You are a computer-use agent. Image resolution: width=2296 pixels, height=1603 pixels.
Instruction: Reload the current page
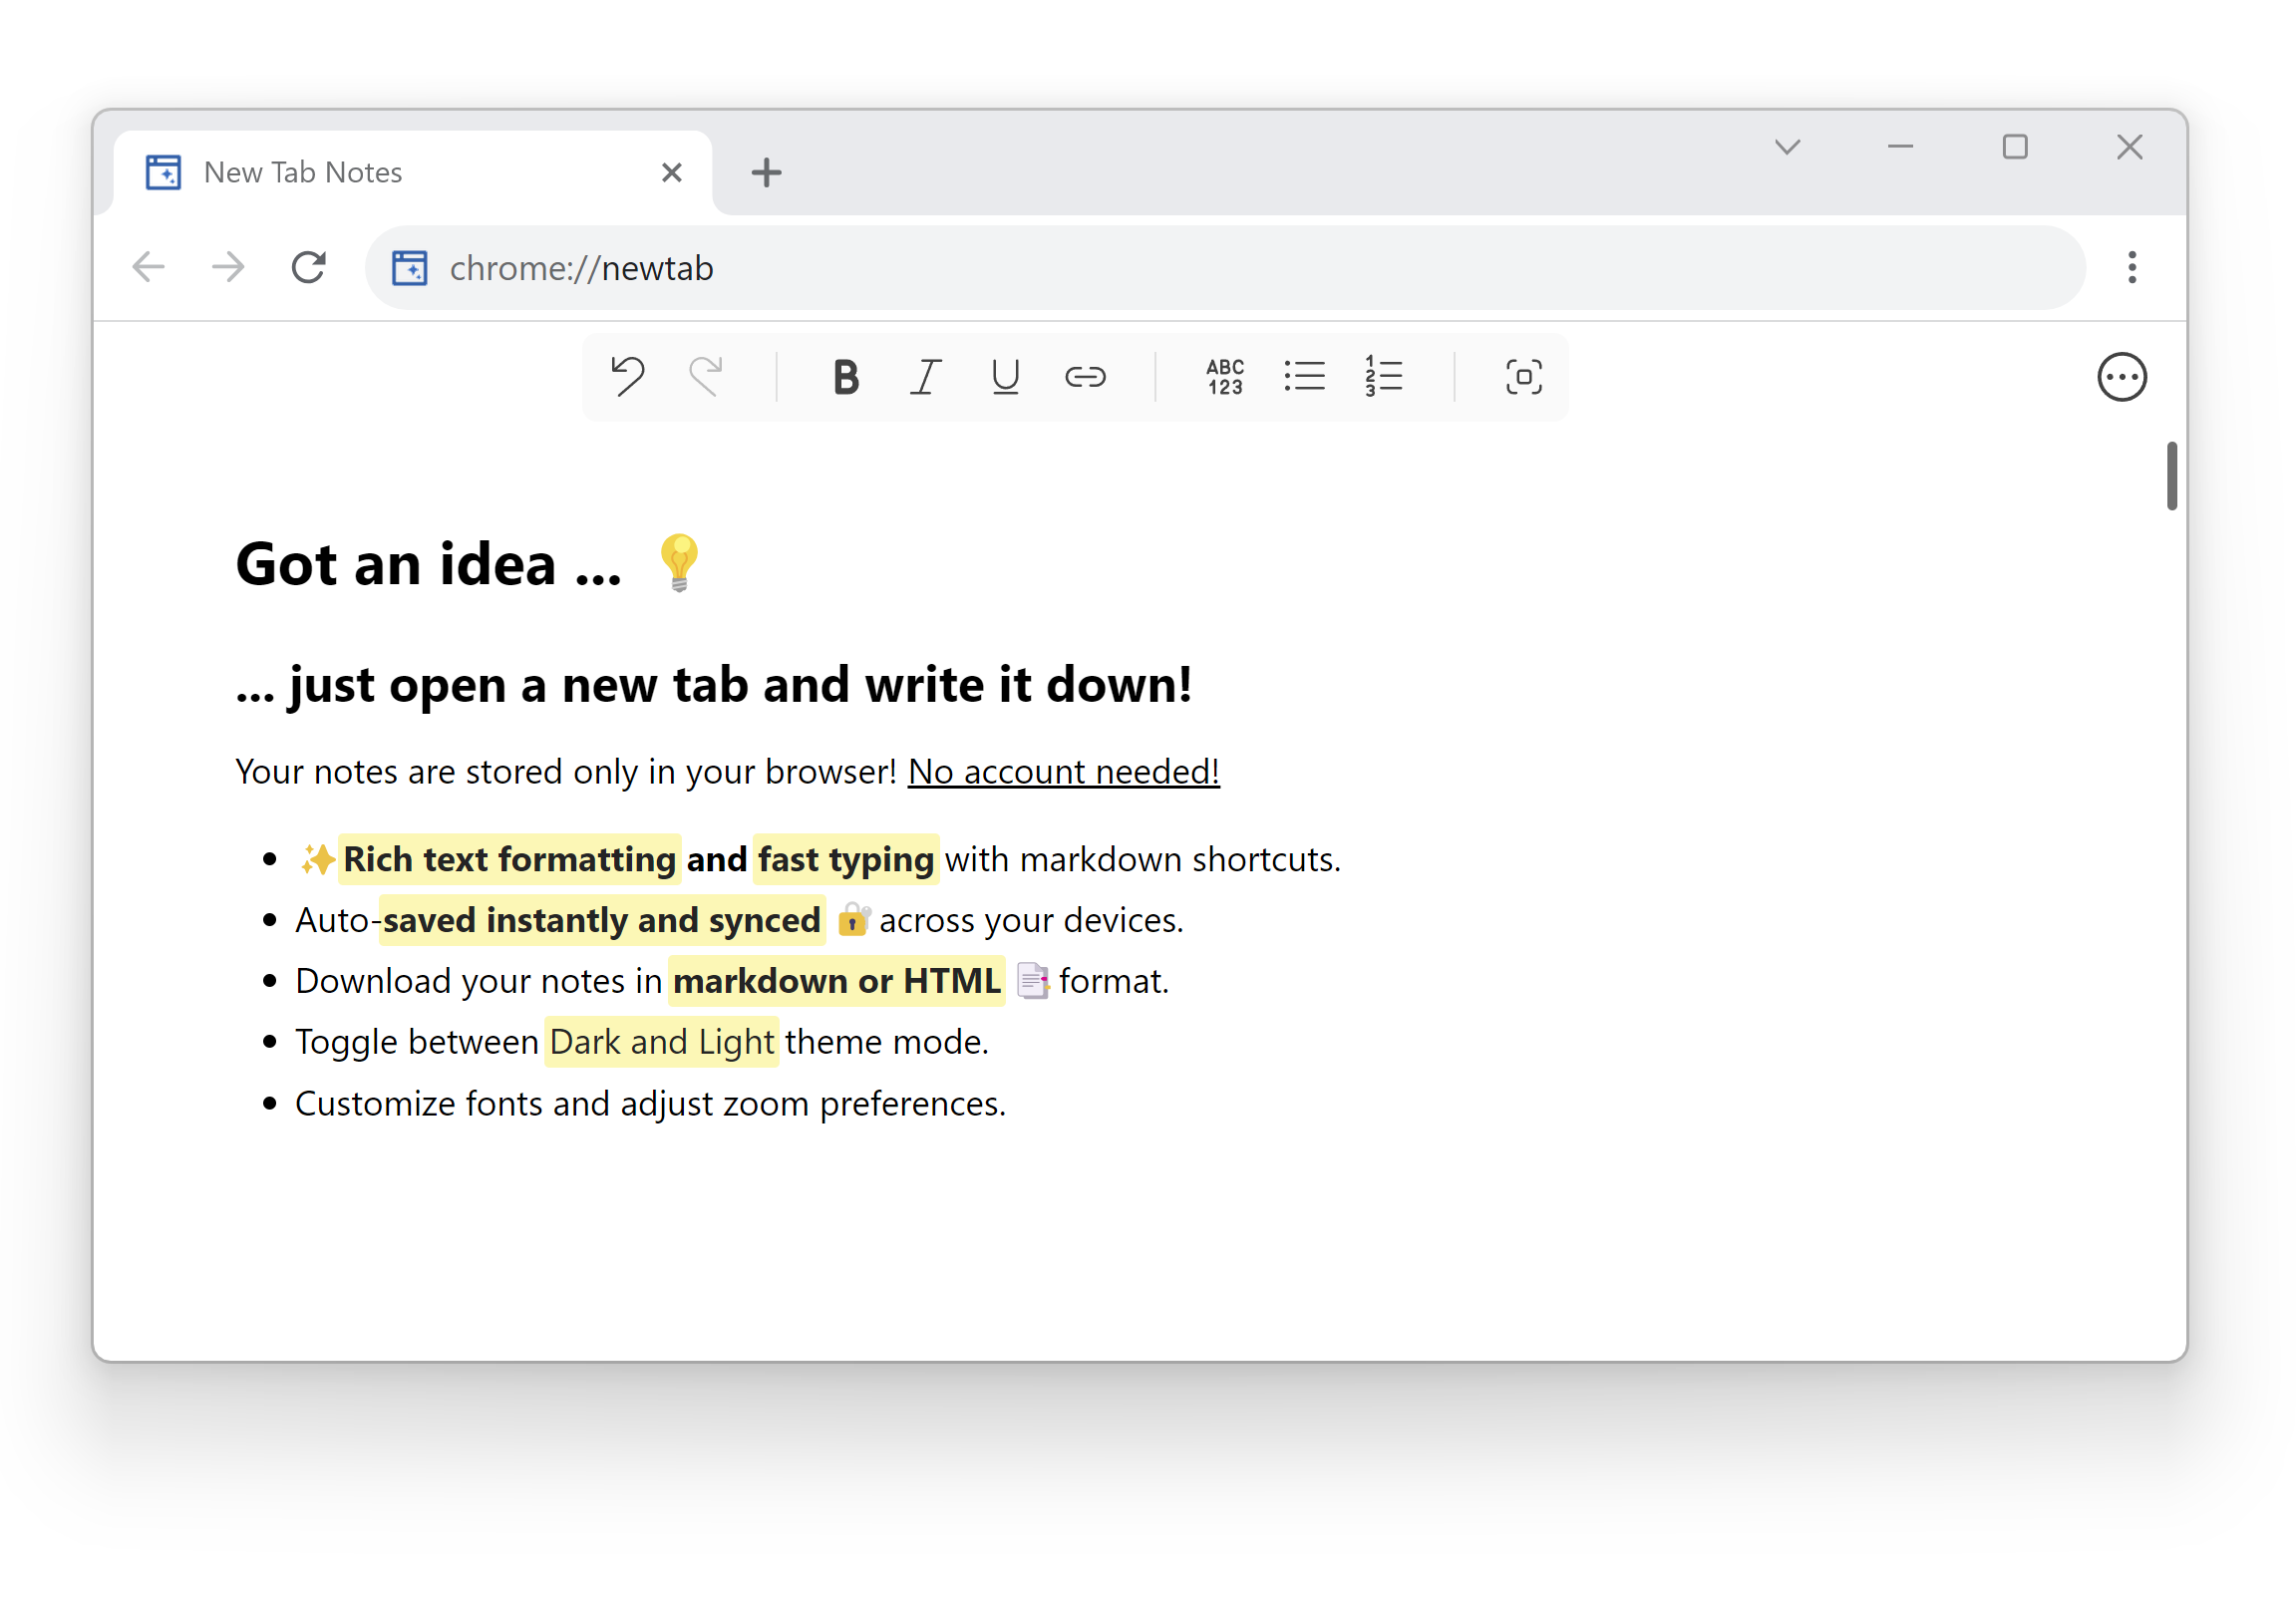[x=308, y=267]
